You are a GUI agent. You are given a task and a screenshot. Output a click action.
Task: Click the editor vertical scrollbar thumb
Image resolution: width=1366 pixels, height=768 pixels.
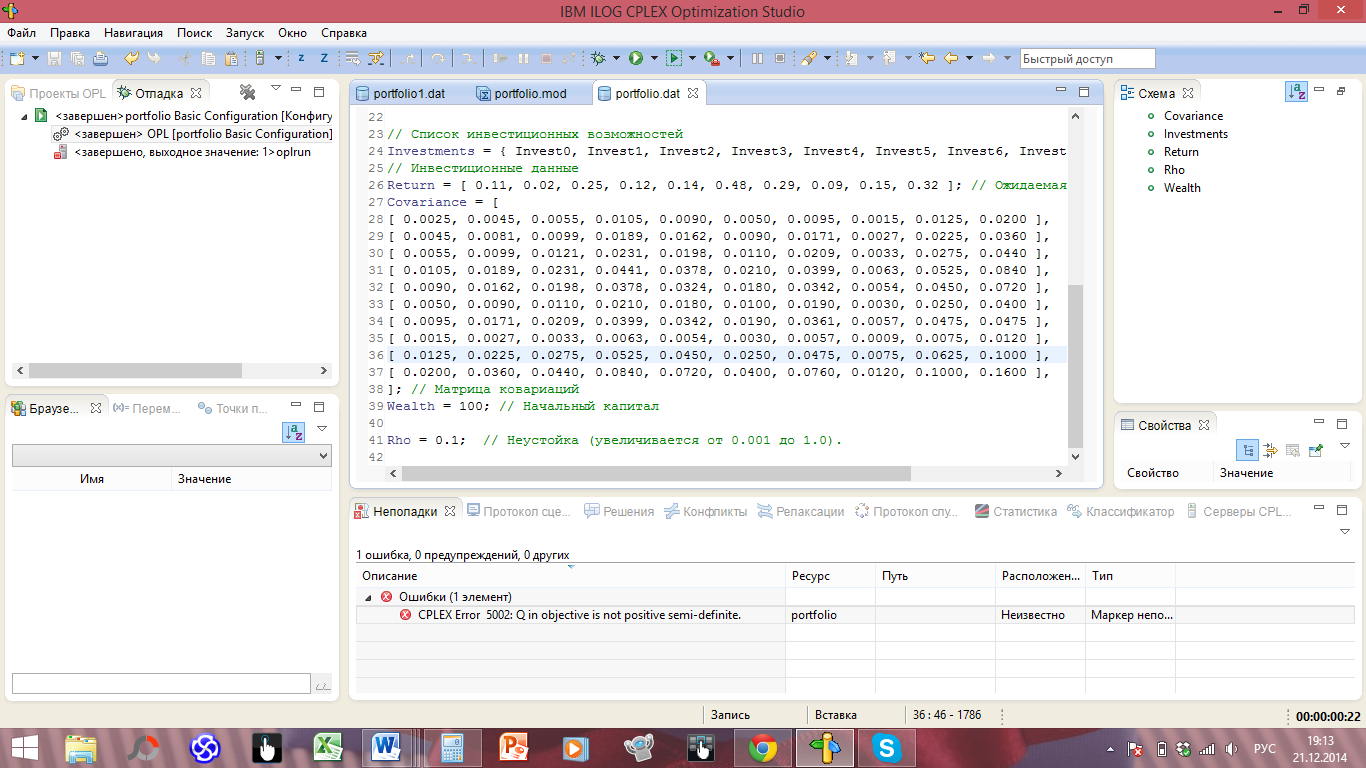[1075, 366]
